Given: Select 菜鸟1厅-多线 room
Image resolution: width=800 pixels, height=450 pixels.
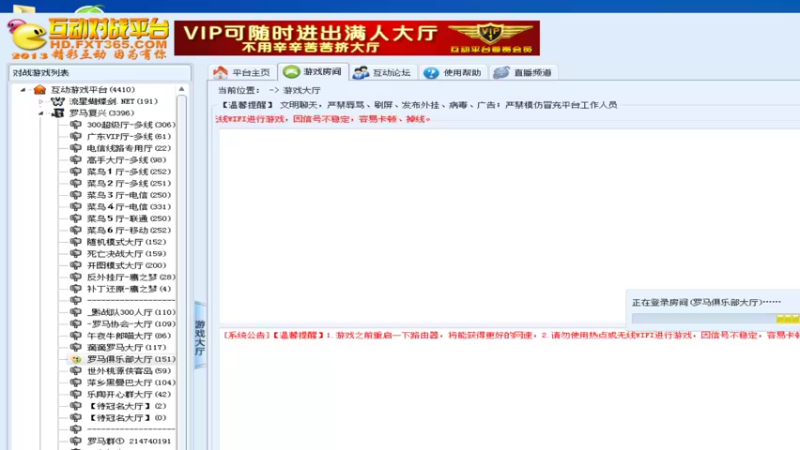Looking at the screenshot, I should pos(129,171).
